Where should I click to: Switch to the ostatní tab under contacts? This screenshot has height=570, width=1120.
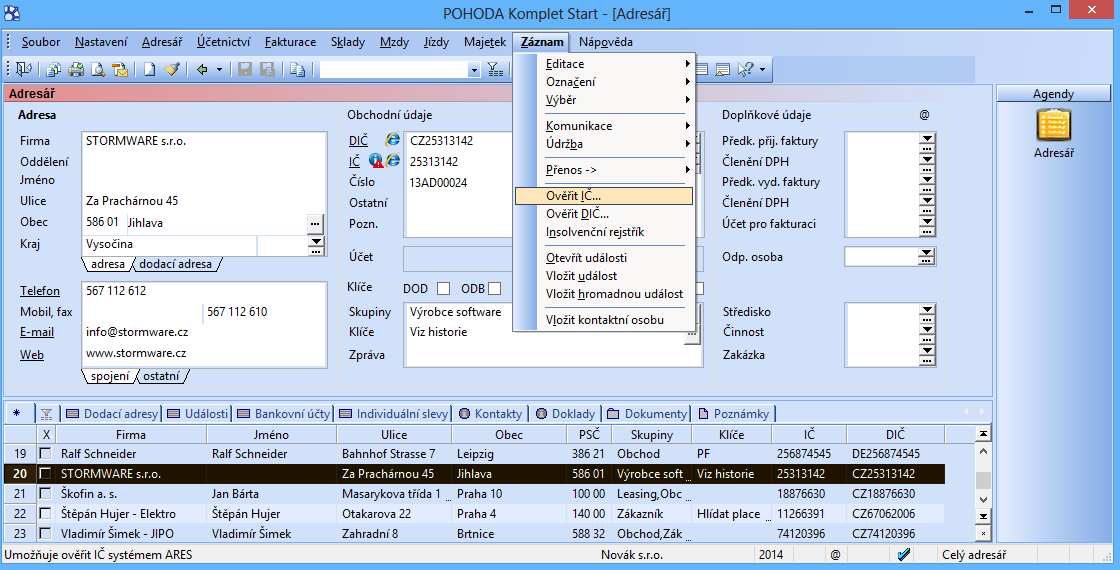point(161,376)
